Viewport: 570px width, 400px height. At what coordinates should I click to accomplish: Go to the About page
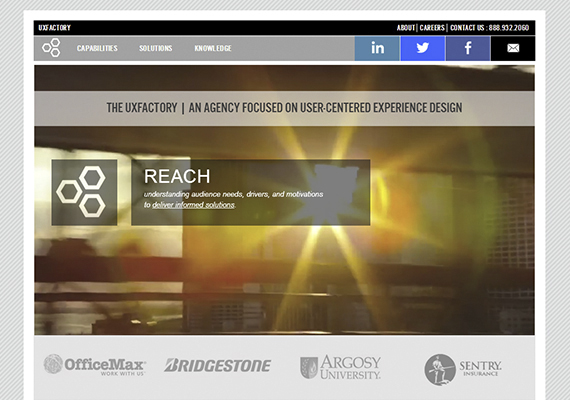pyautogui.click(x=406, y=28)
